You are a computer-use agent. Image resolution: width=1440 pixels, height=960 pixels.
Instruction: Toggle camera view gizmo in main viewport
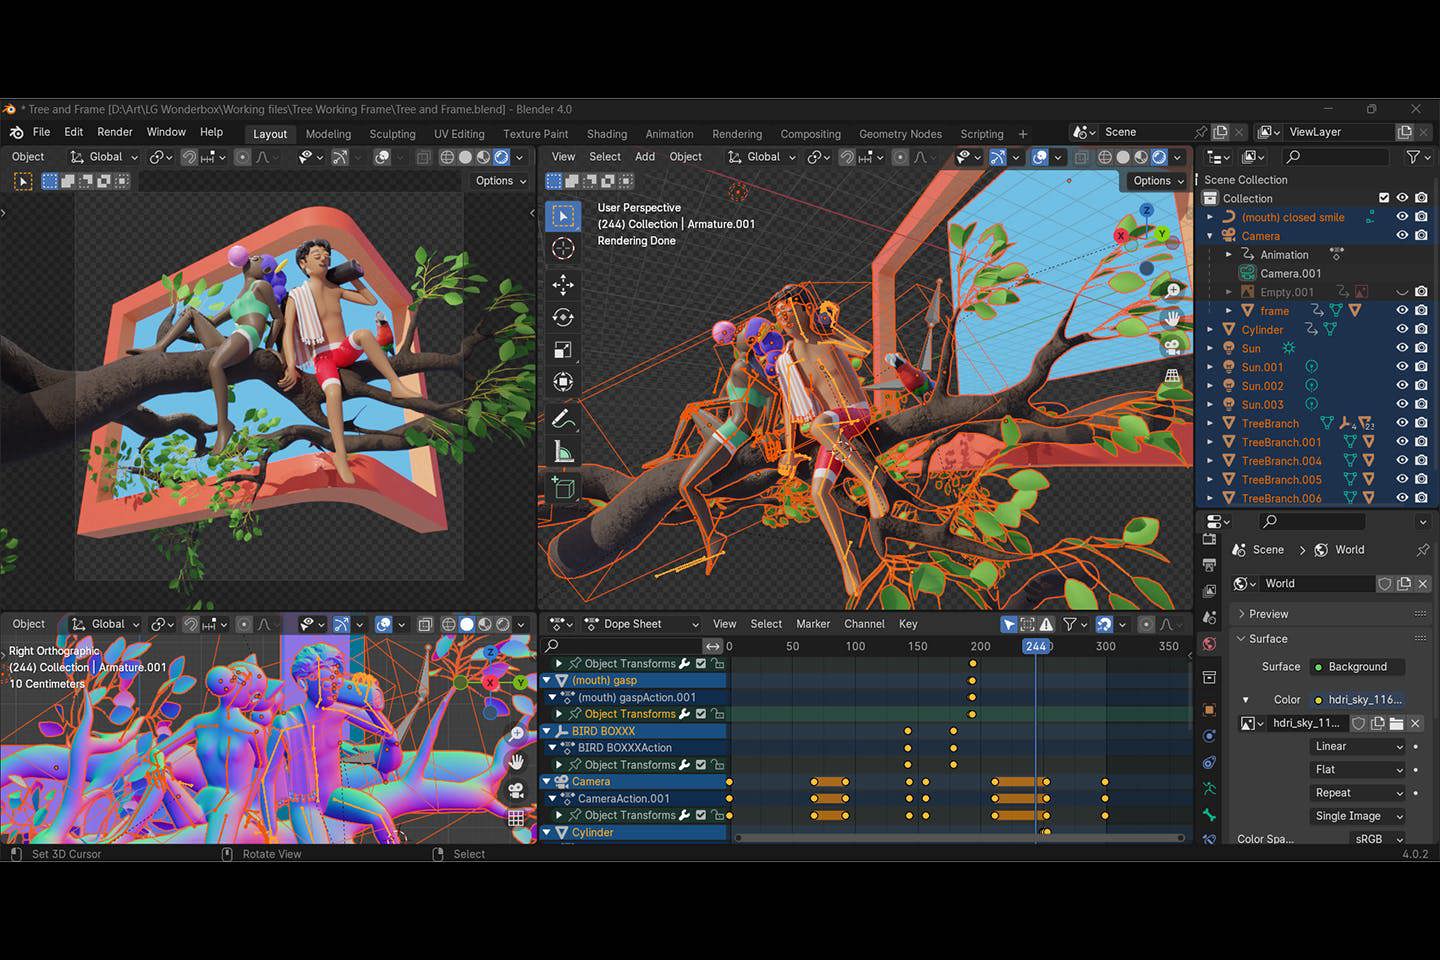pos(1172,346)
